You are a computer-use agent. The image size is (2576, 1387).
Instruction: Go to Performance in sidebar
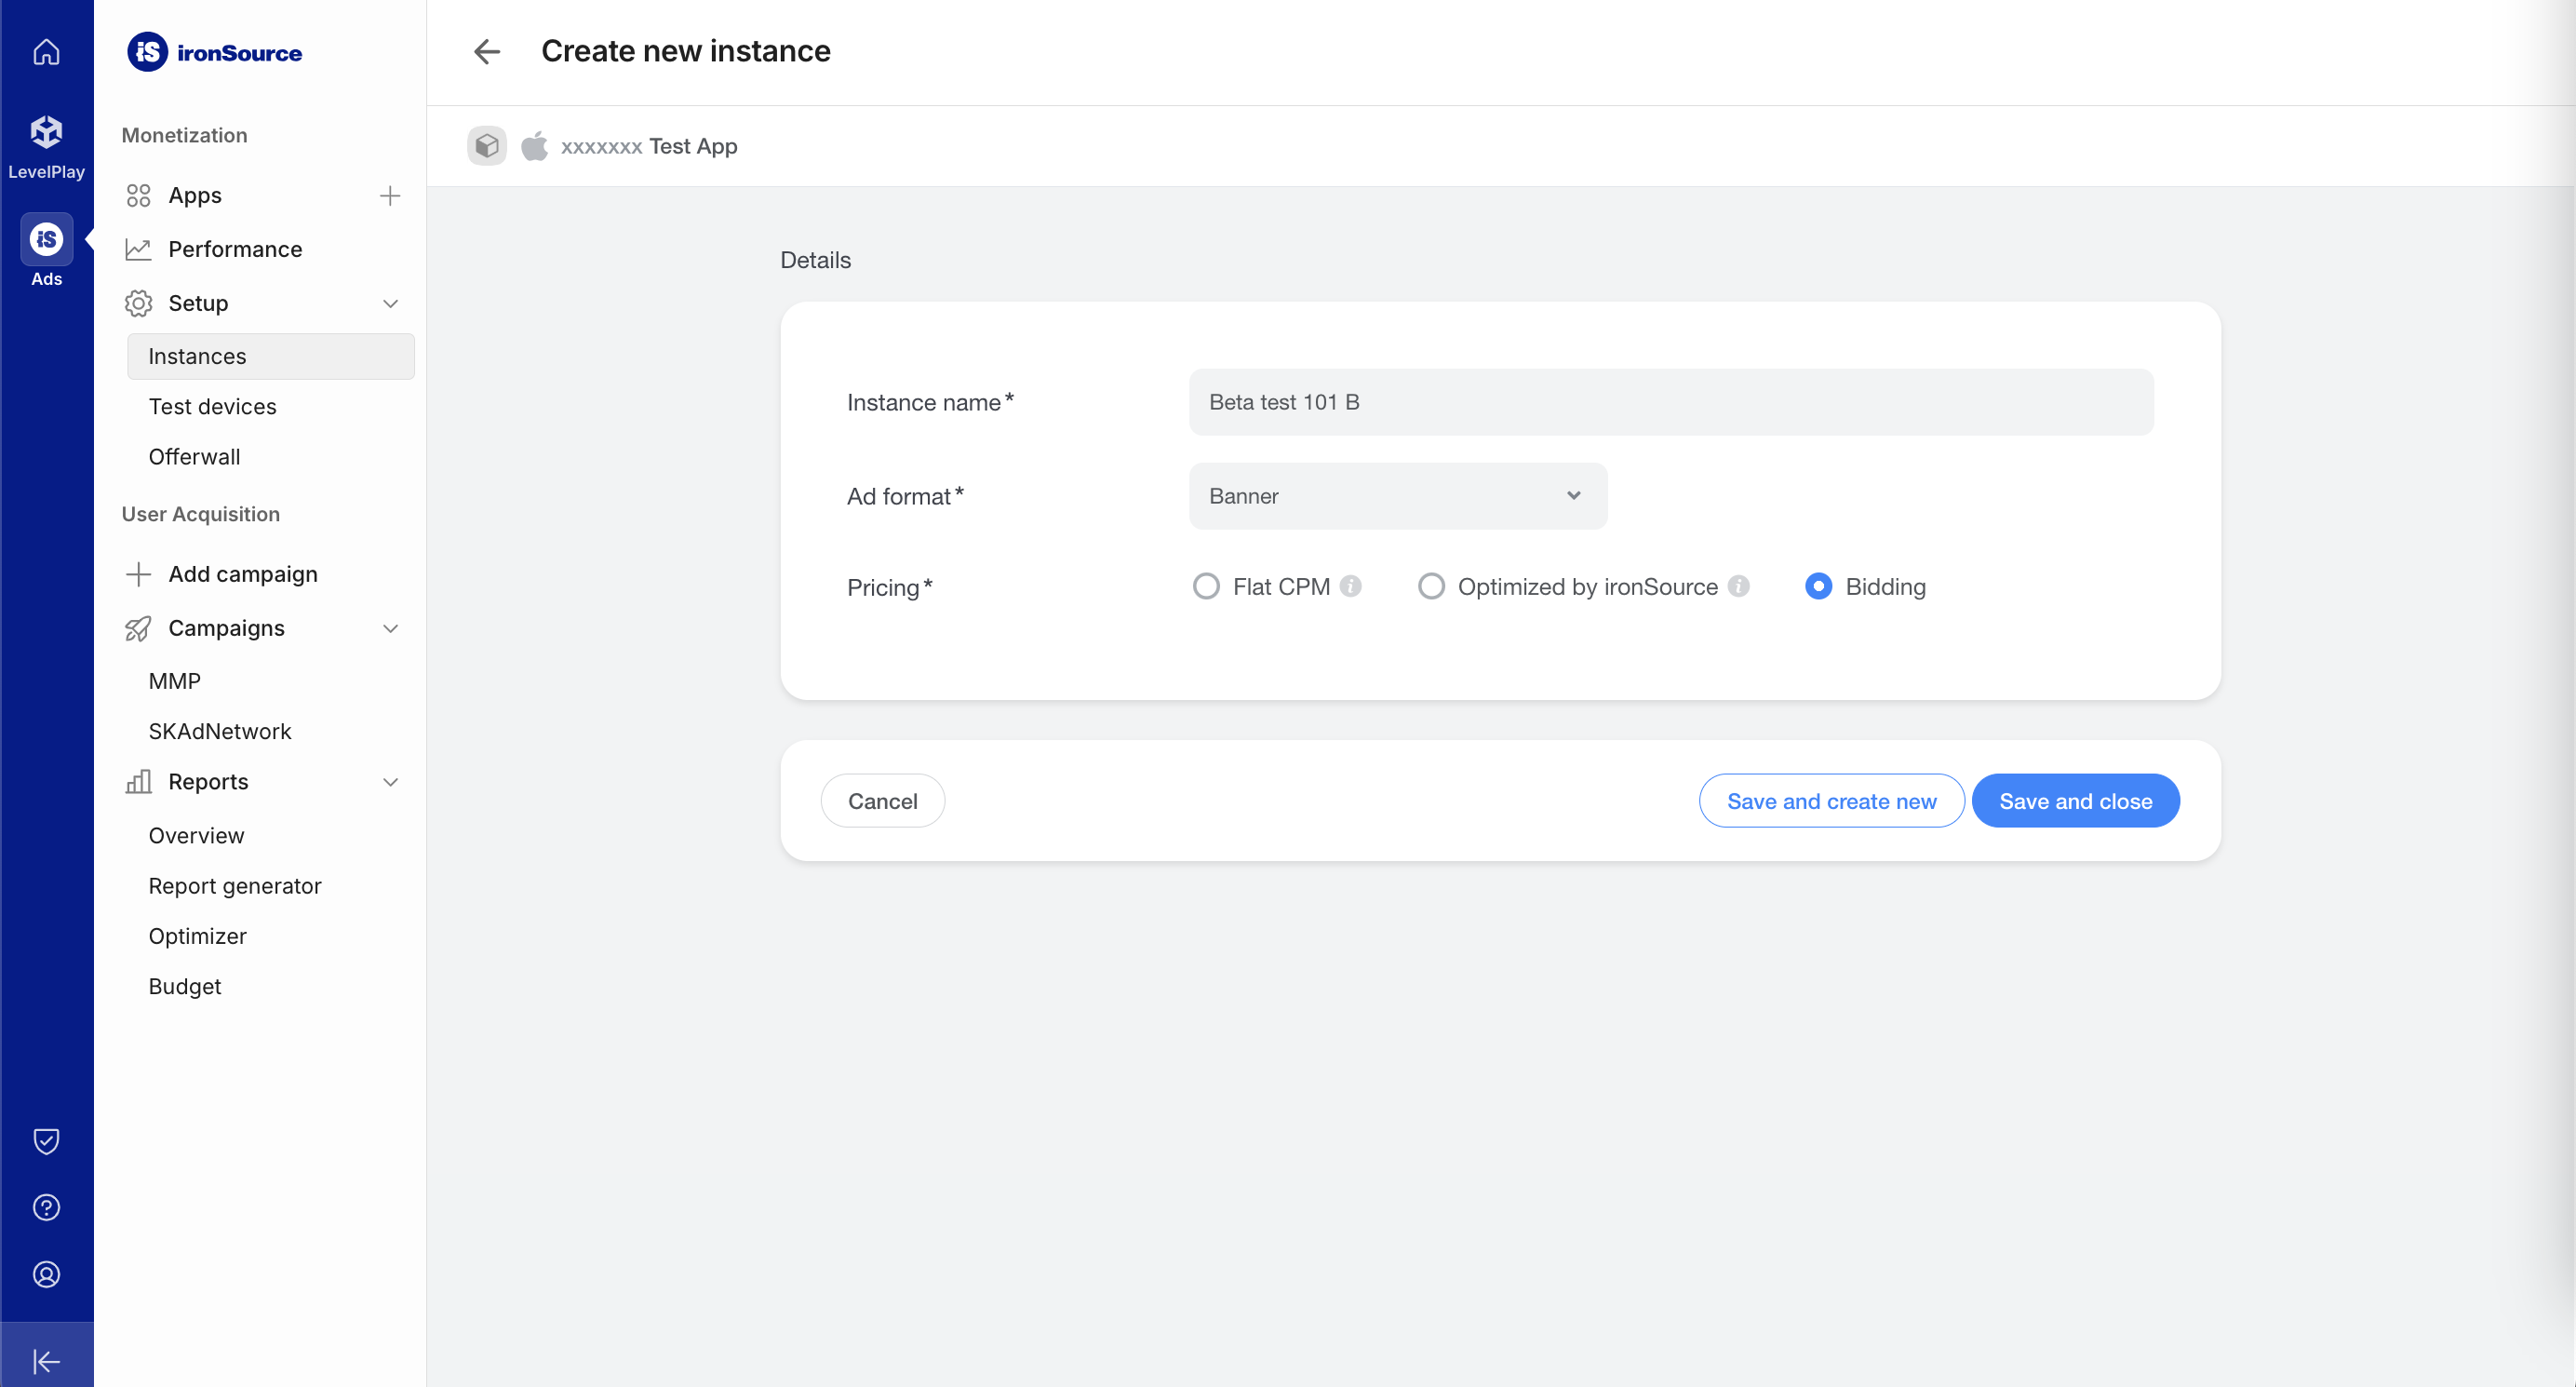[235, 249]
